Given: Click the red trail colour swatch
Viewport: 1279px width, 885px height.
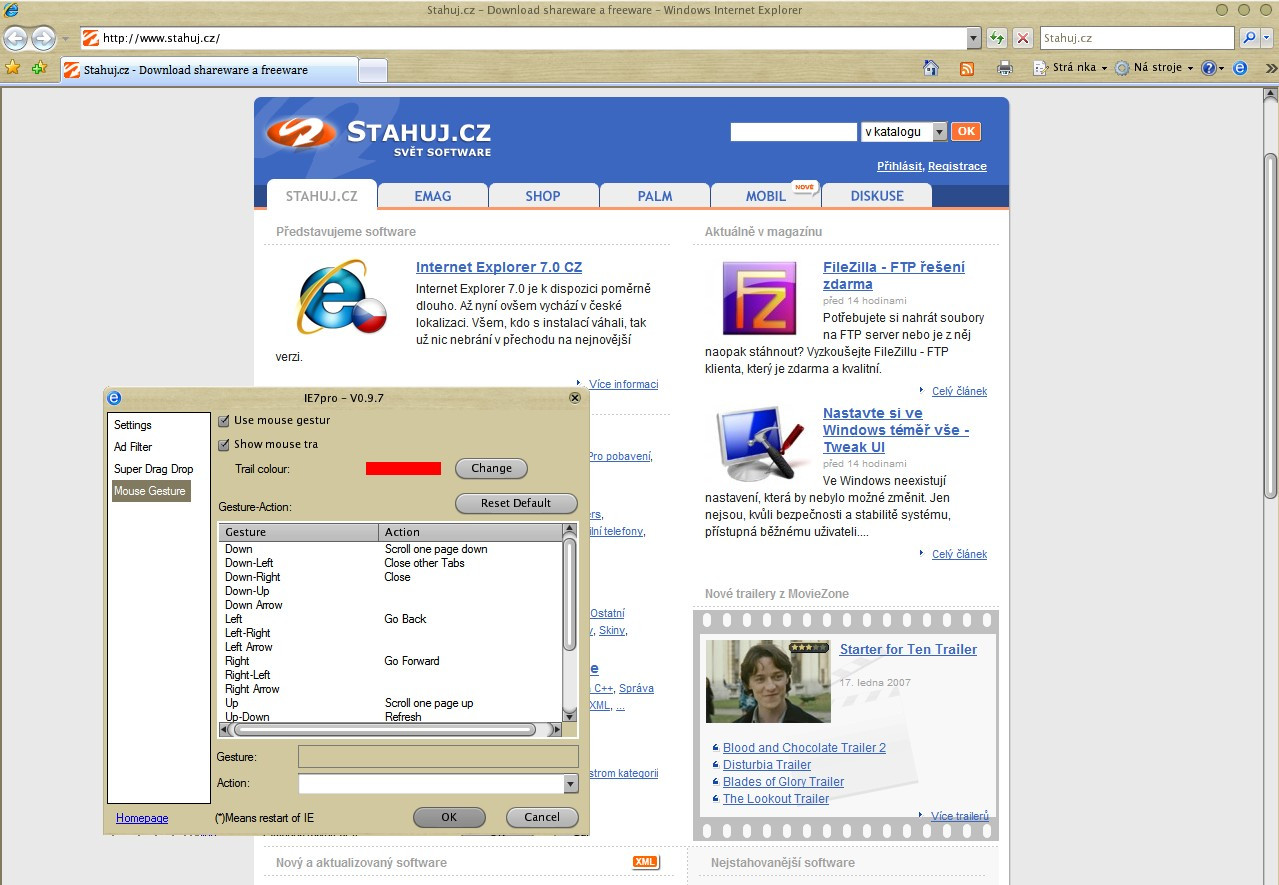Looking at the screenshot, I should click(x=403, y=468).
